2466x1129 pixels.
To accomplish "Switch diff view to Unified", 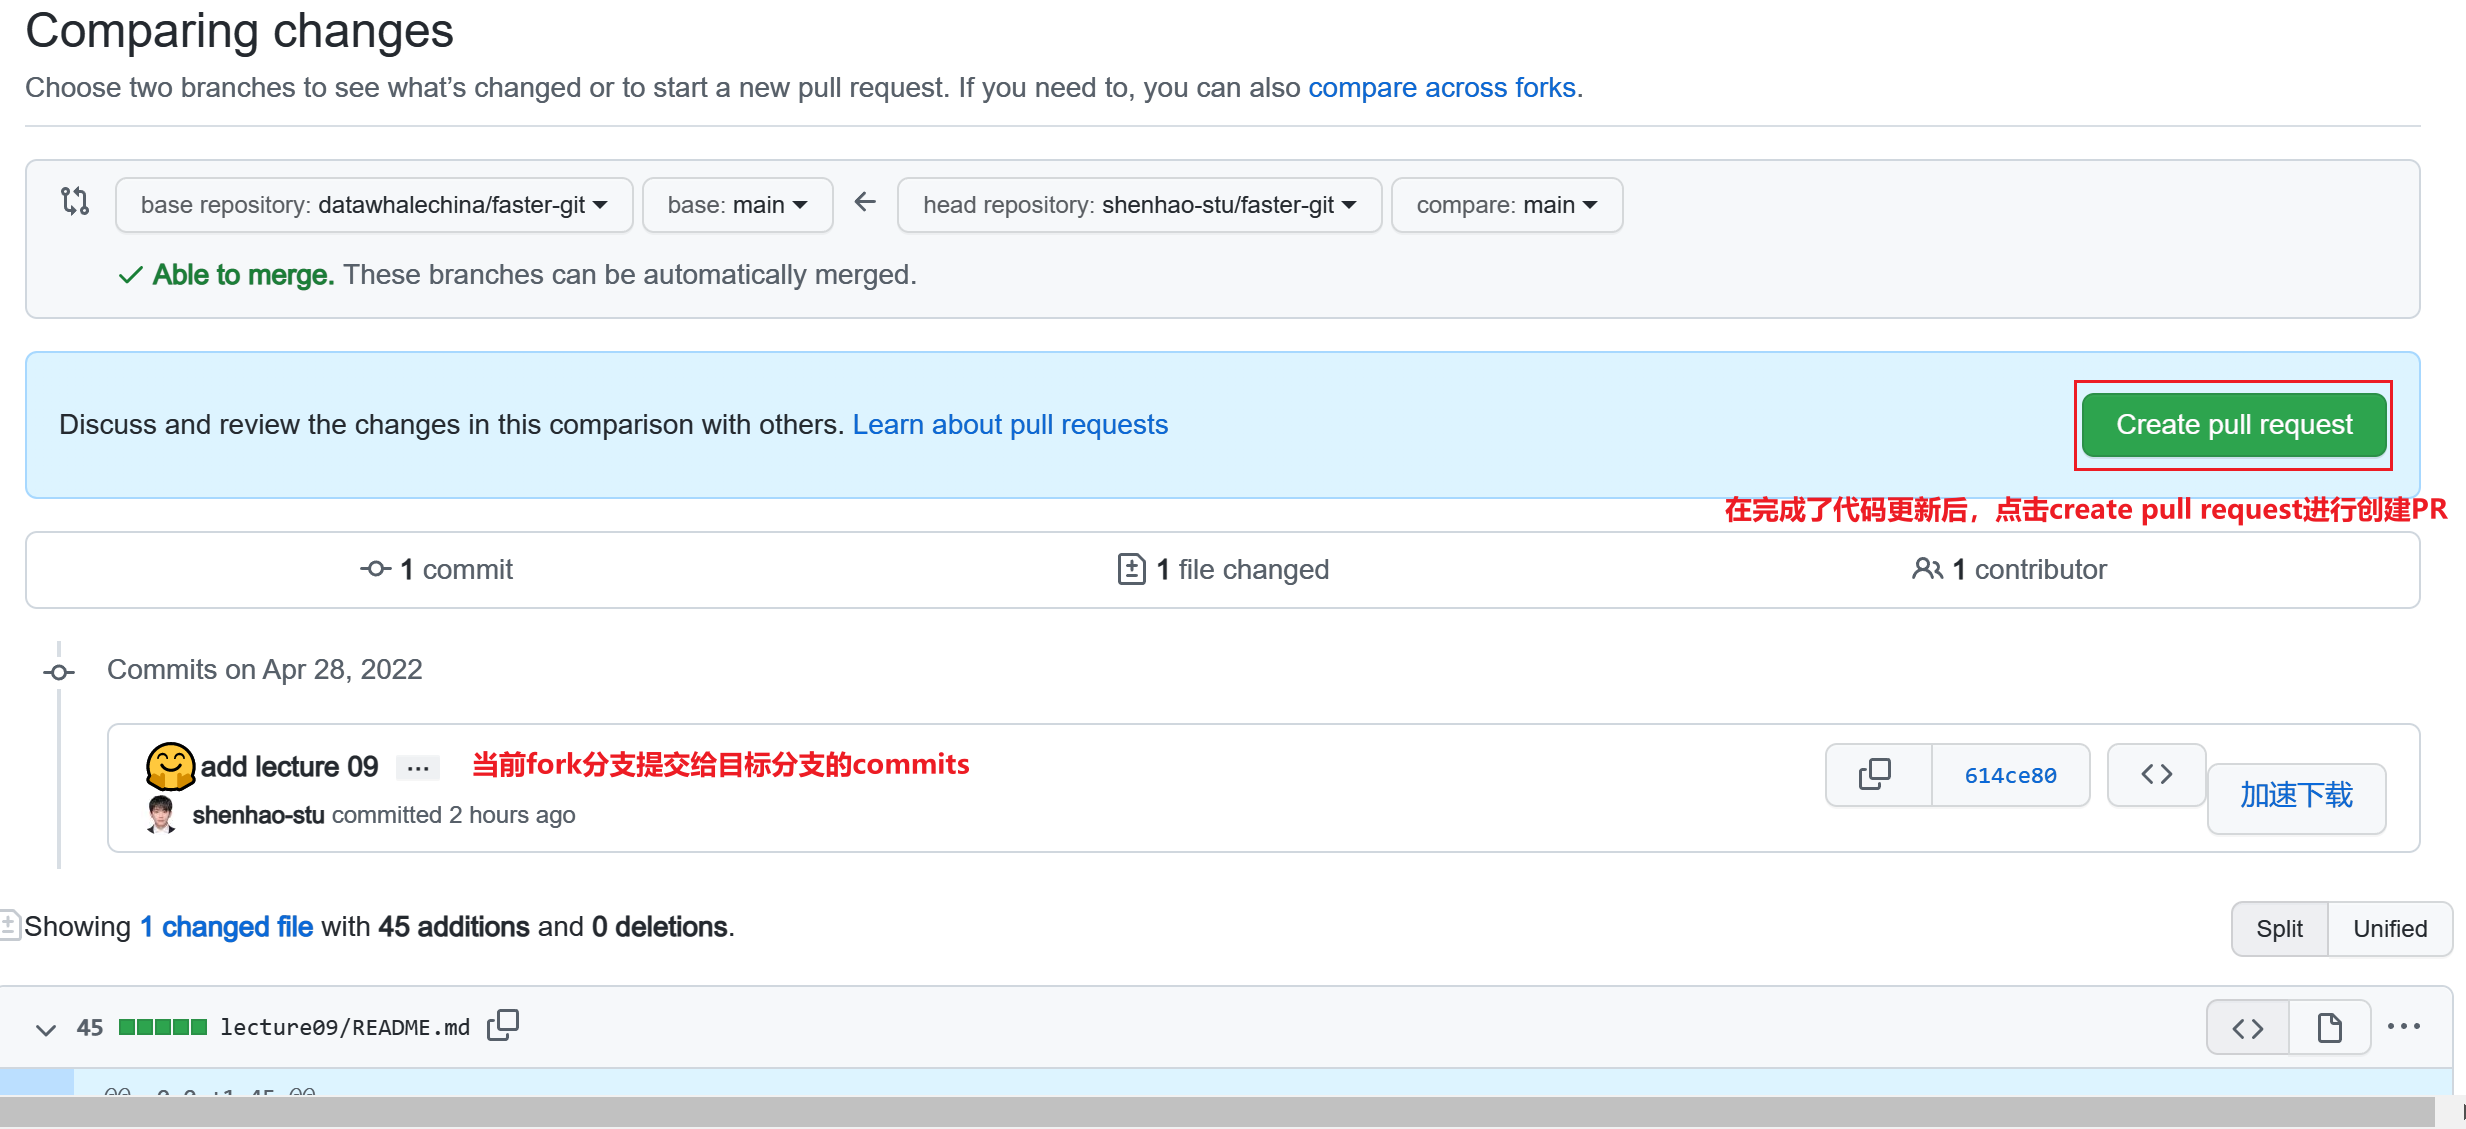I will (x=2389, y=928).
